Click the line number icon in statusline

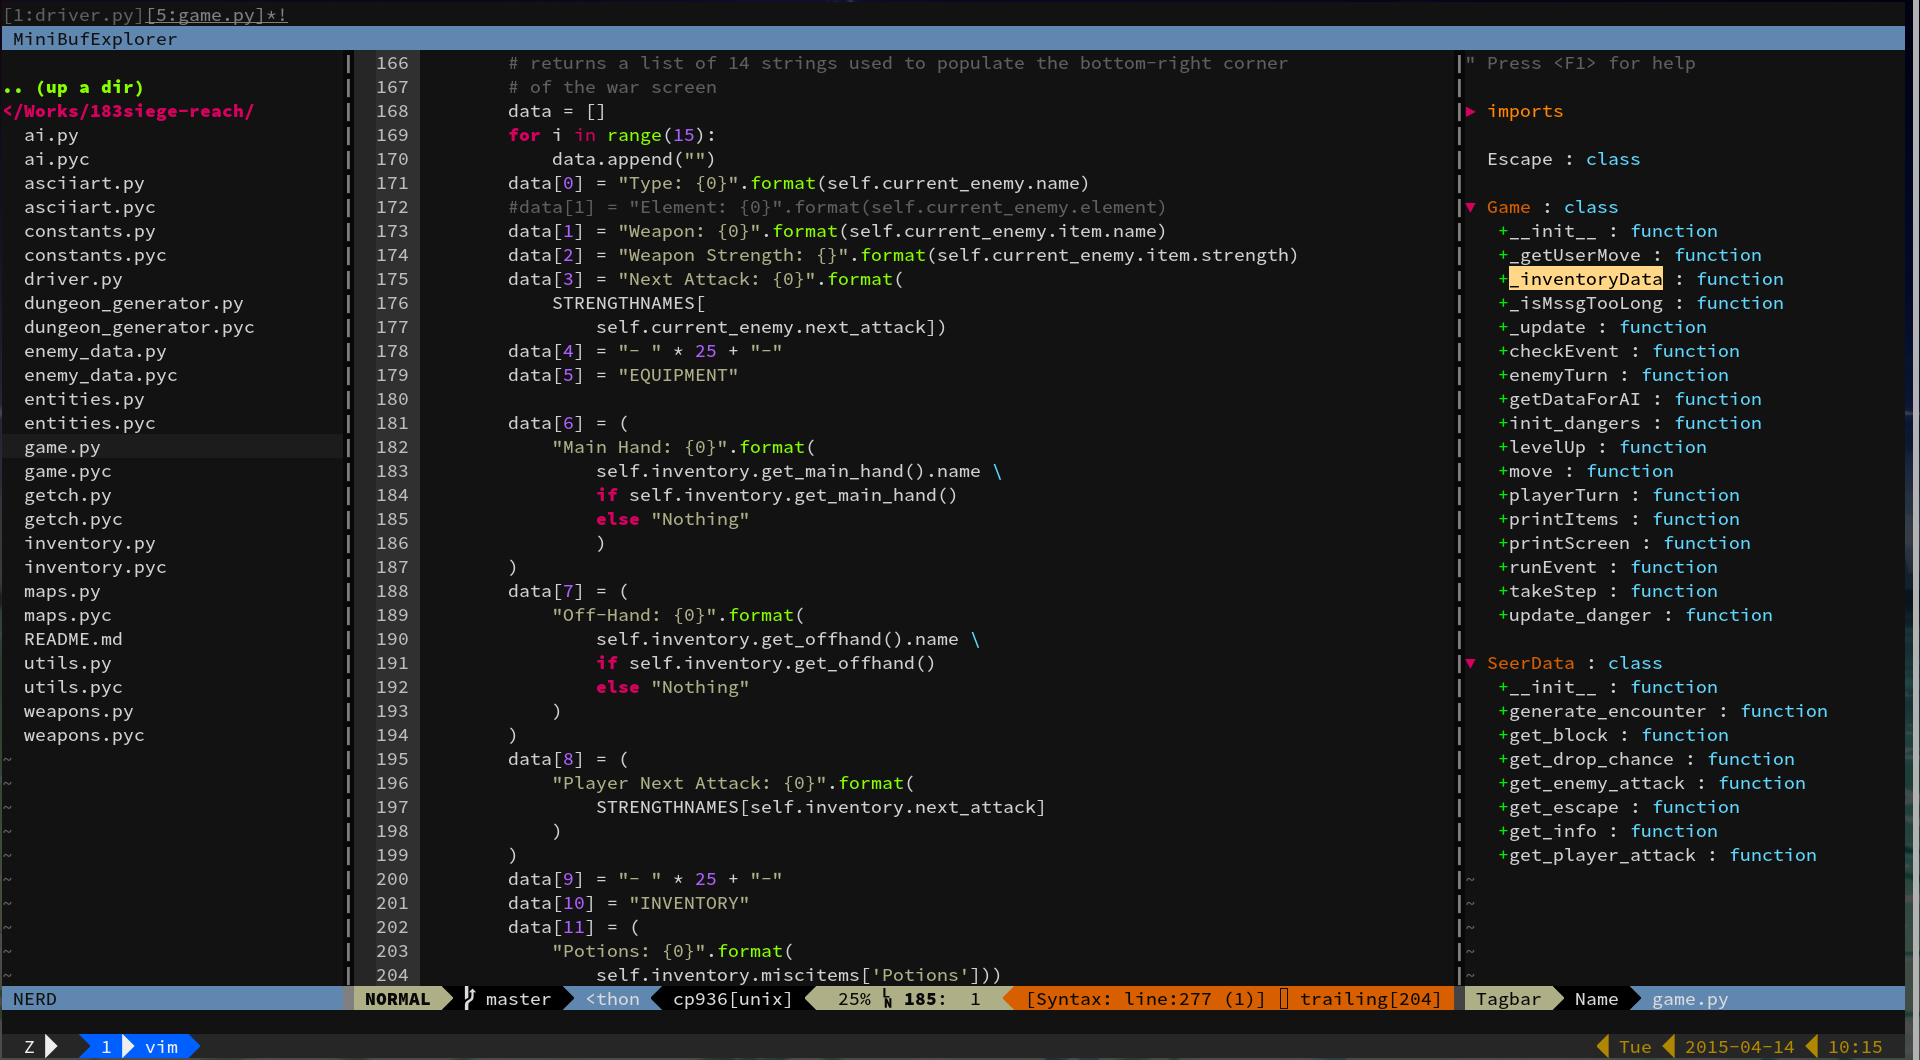(x=887, y=998)
